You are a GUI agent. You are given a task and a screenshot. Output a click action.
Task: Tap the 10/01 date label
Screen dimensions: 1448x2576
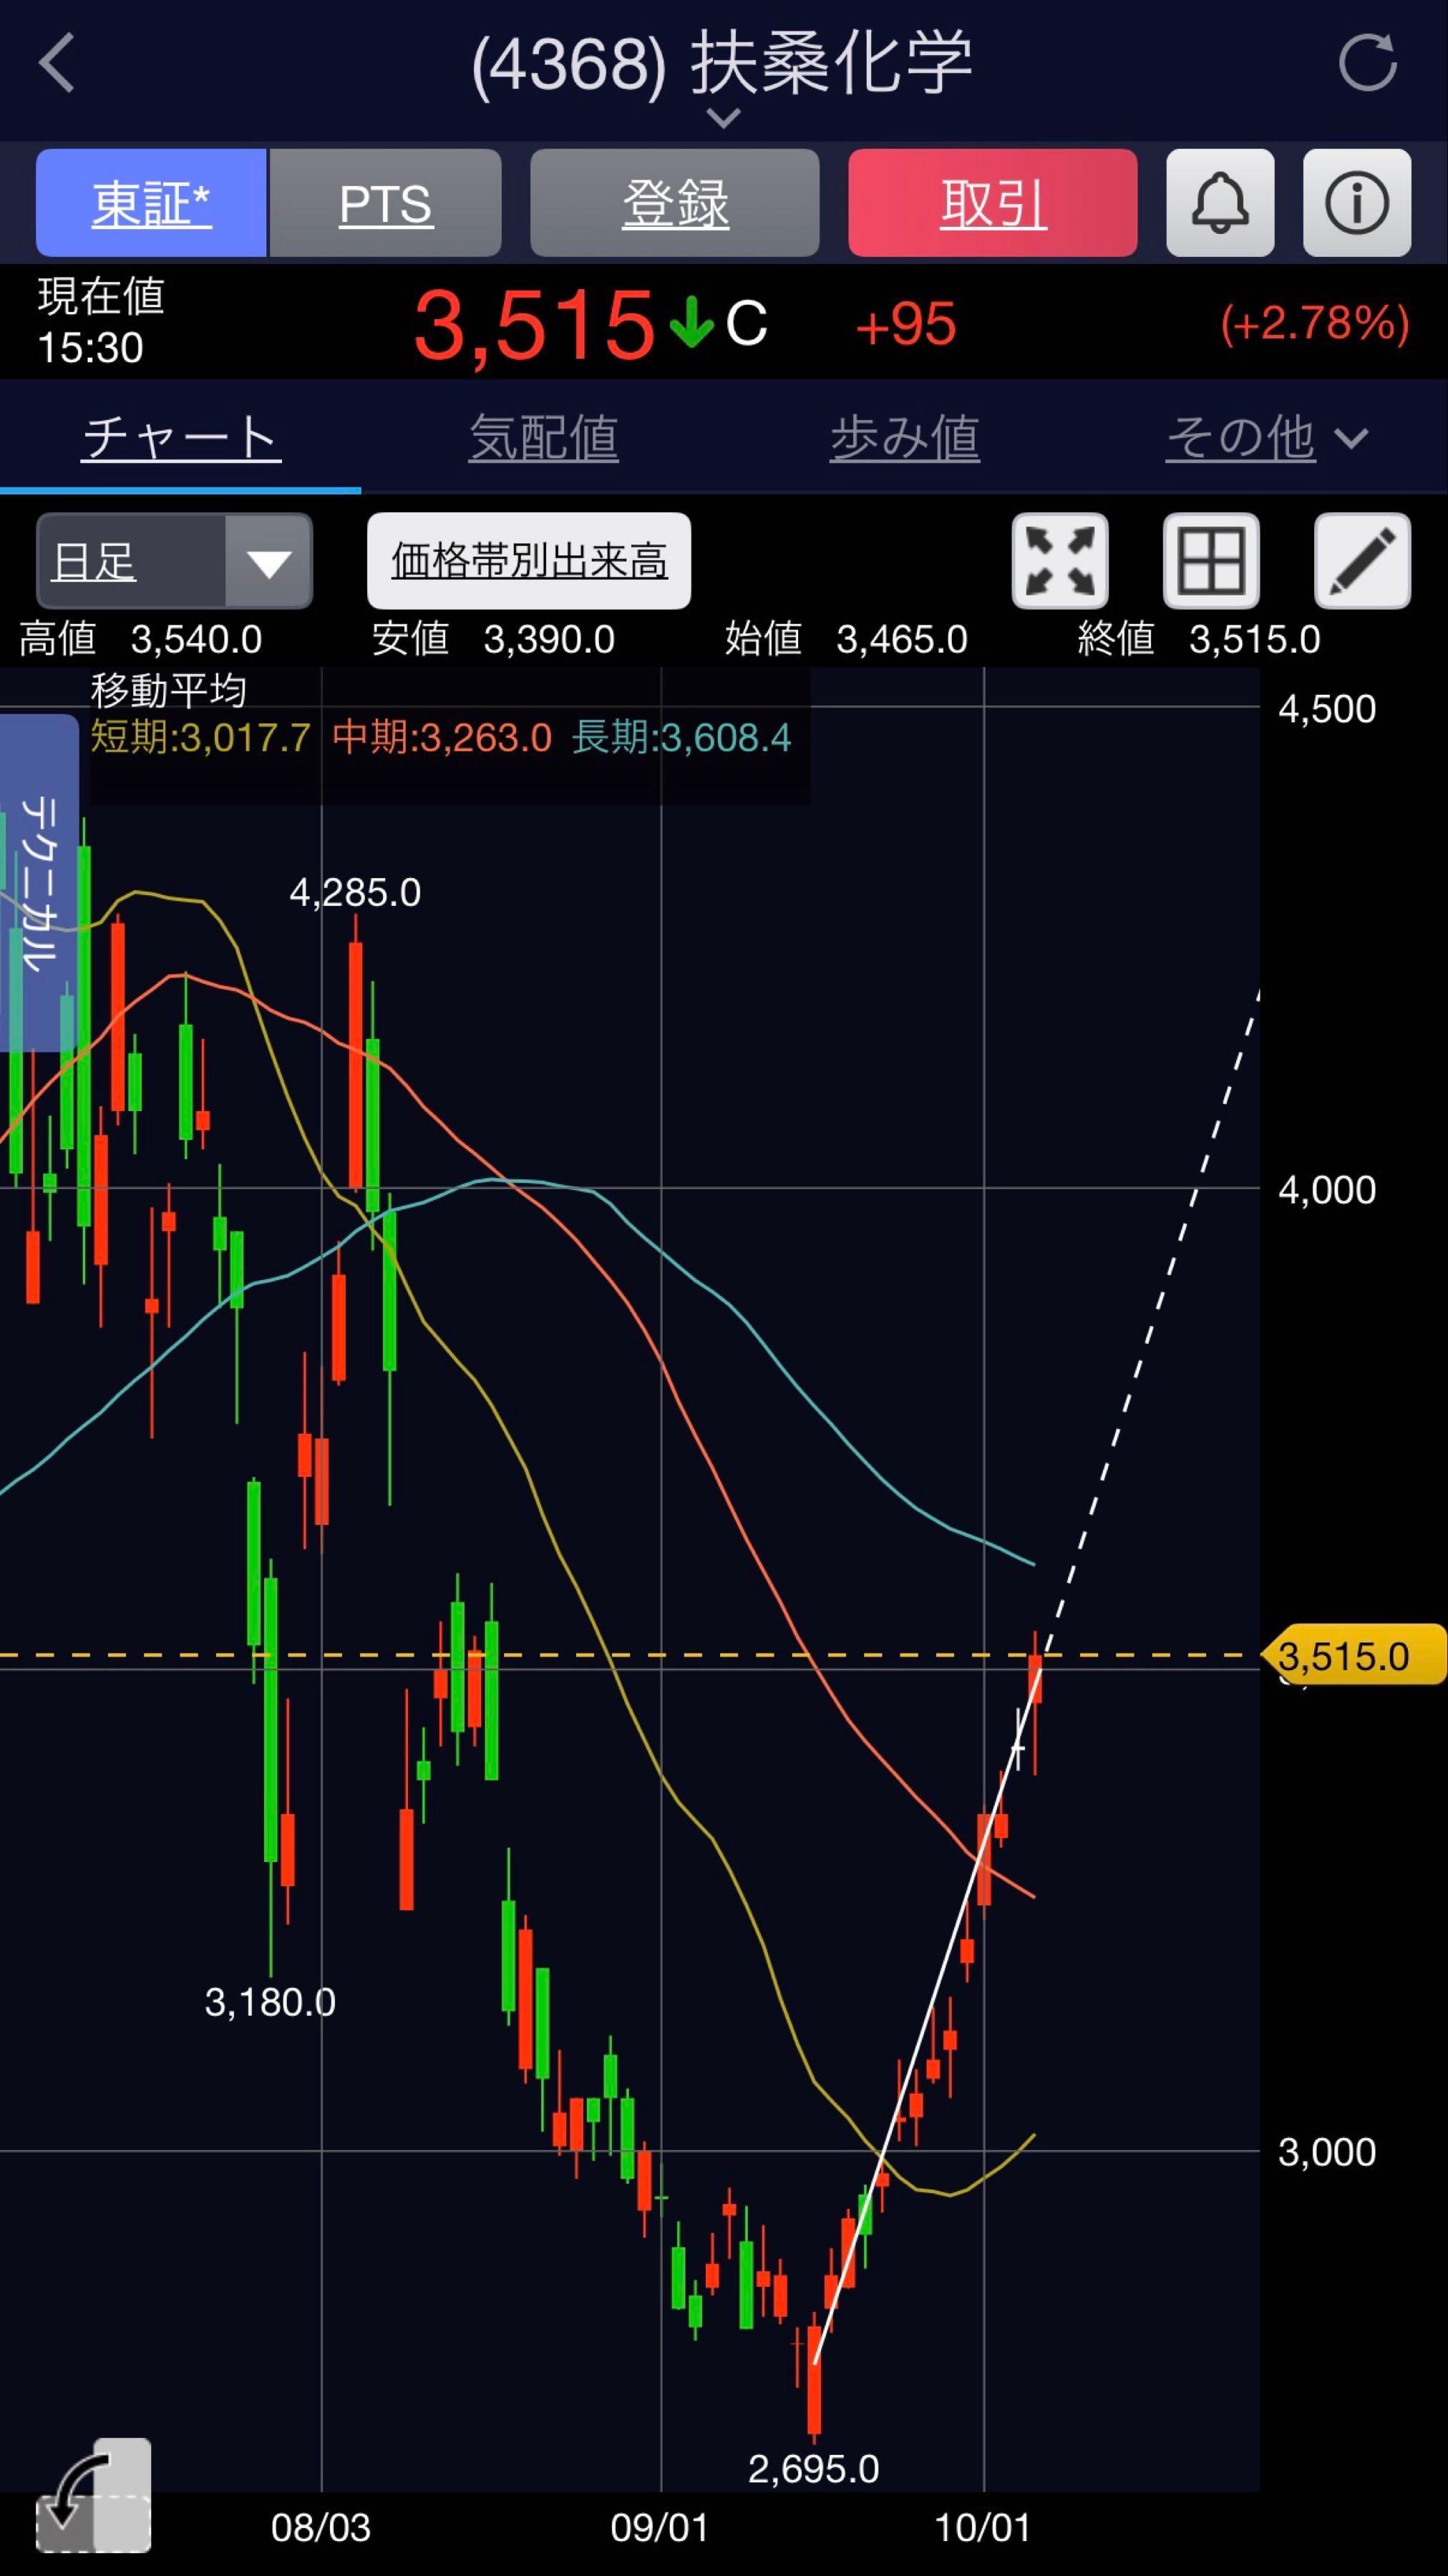coord(983,2528)
